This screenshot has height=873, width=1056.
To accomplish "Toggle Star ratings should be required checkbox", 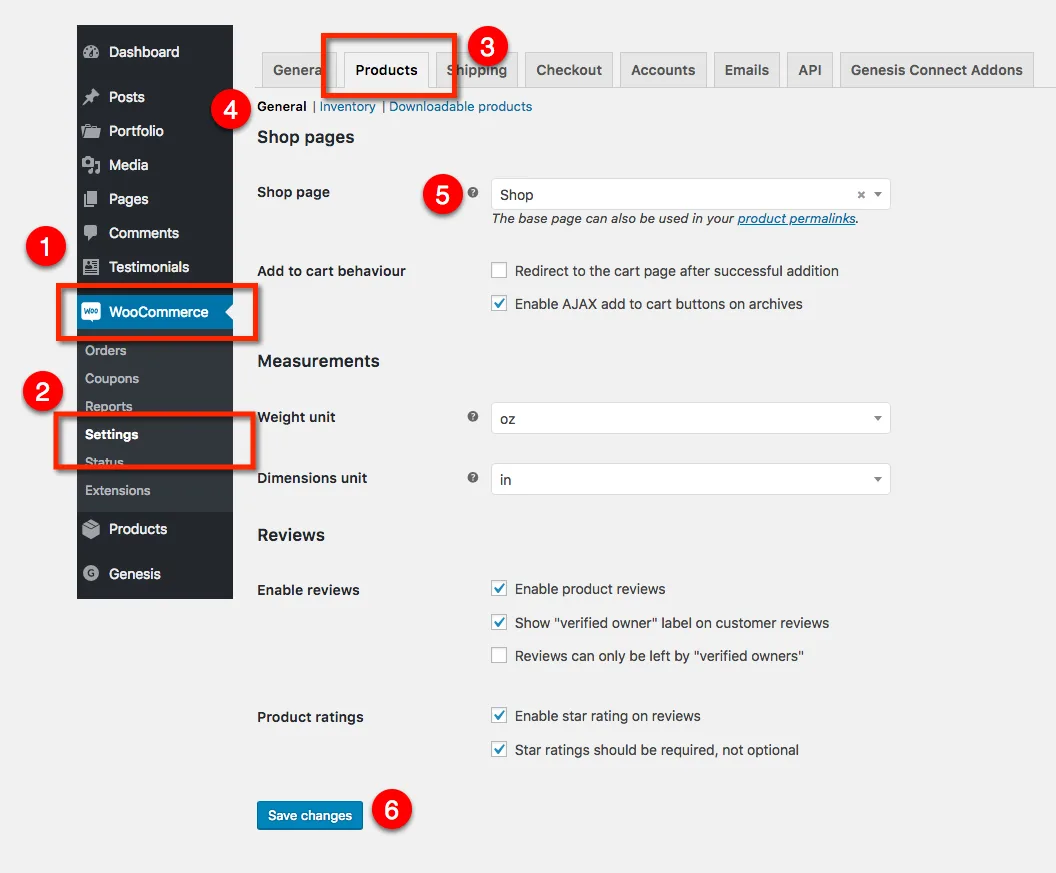I will (x=499, y=748).
